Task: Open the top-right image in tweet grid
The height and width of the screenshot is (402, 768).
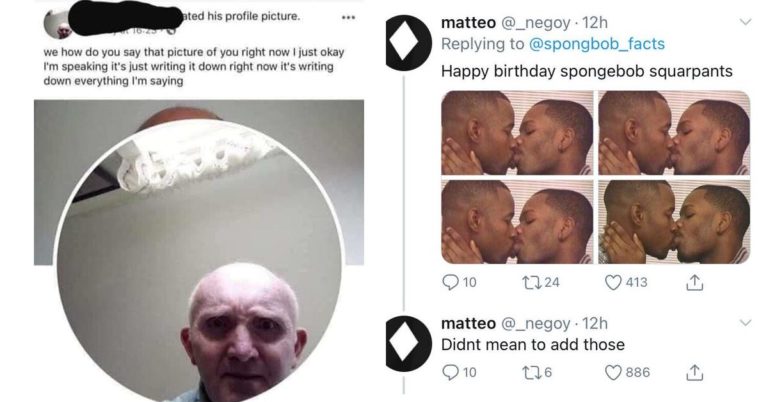Action: 674,132
